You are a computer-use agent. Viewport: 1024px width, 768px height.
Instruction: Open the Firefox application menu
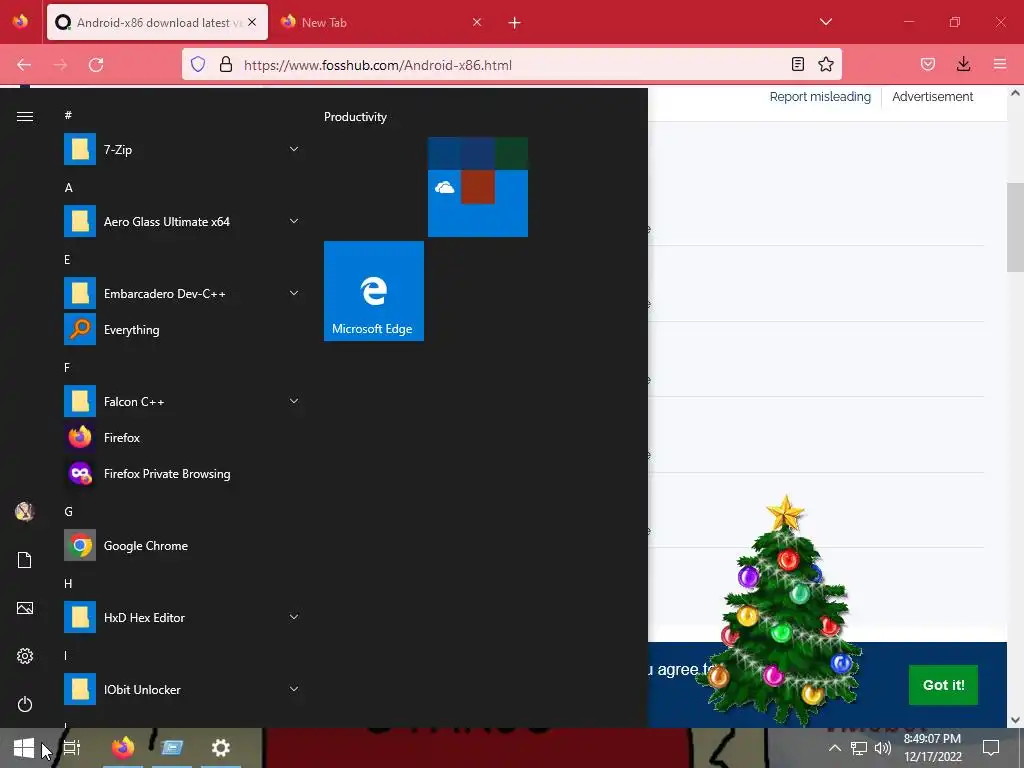click(1000, 64)
